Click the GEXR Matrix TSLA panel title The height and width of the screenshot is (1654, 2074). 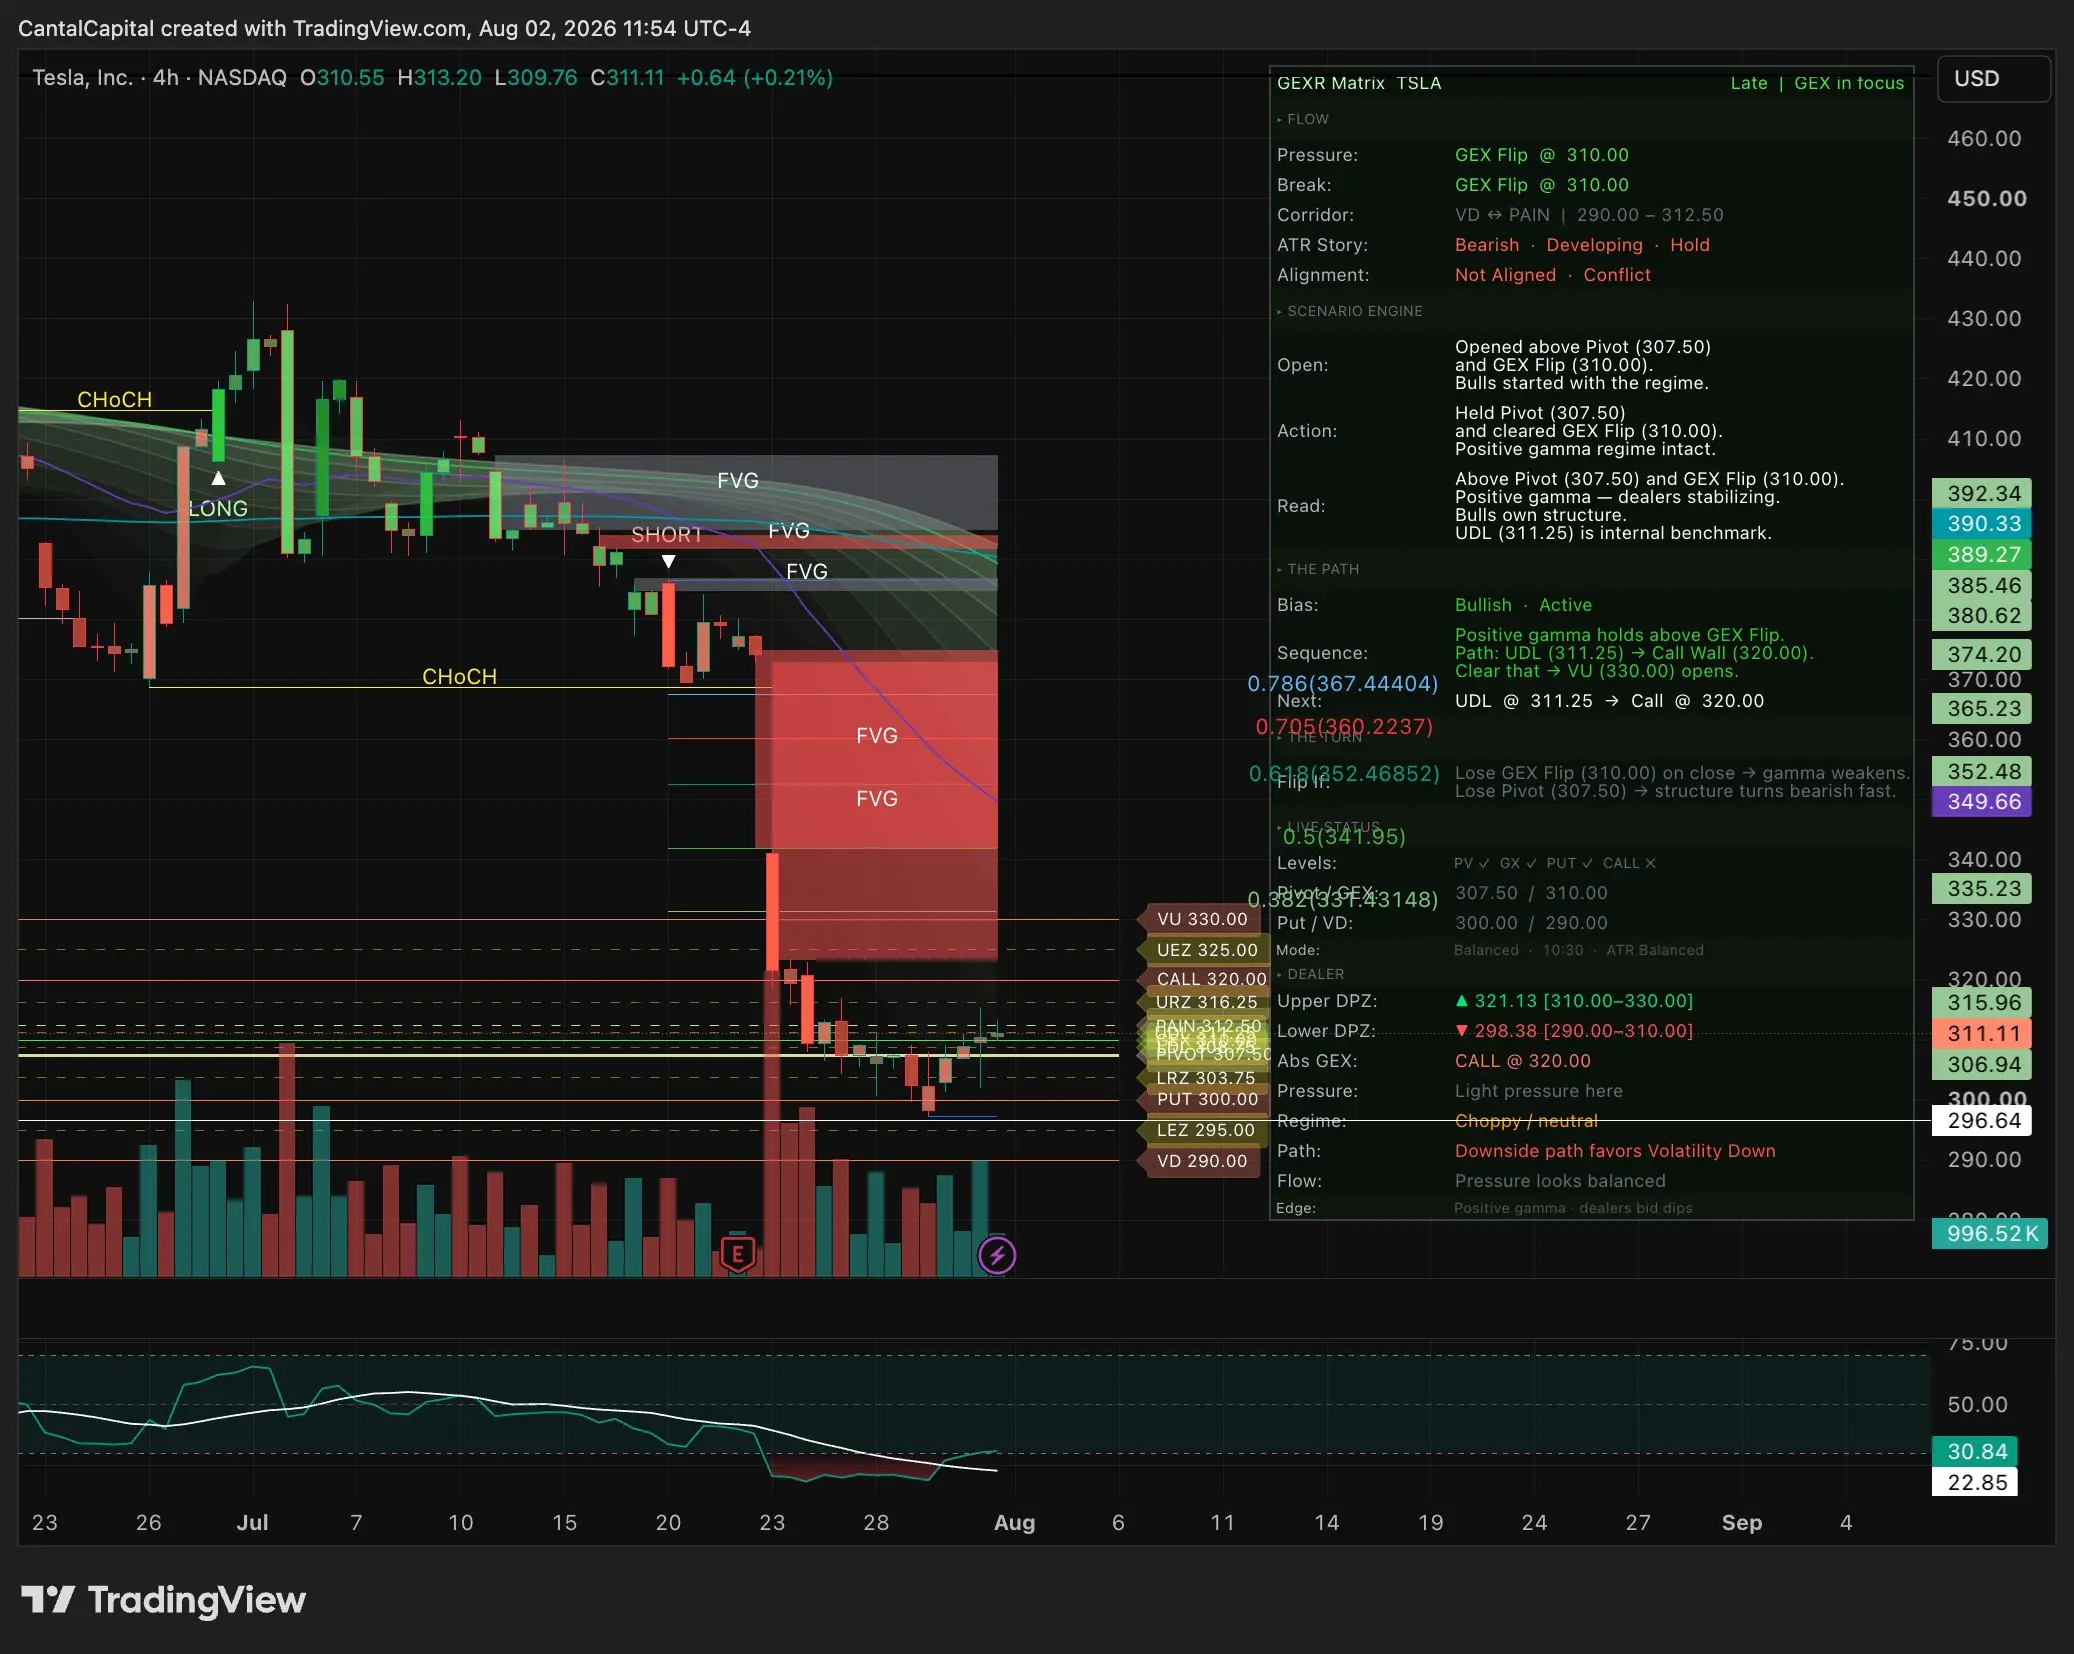click(1359, 83)
